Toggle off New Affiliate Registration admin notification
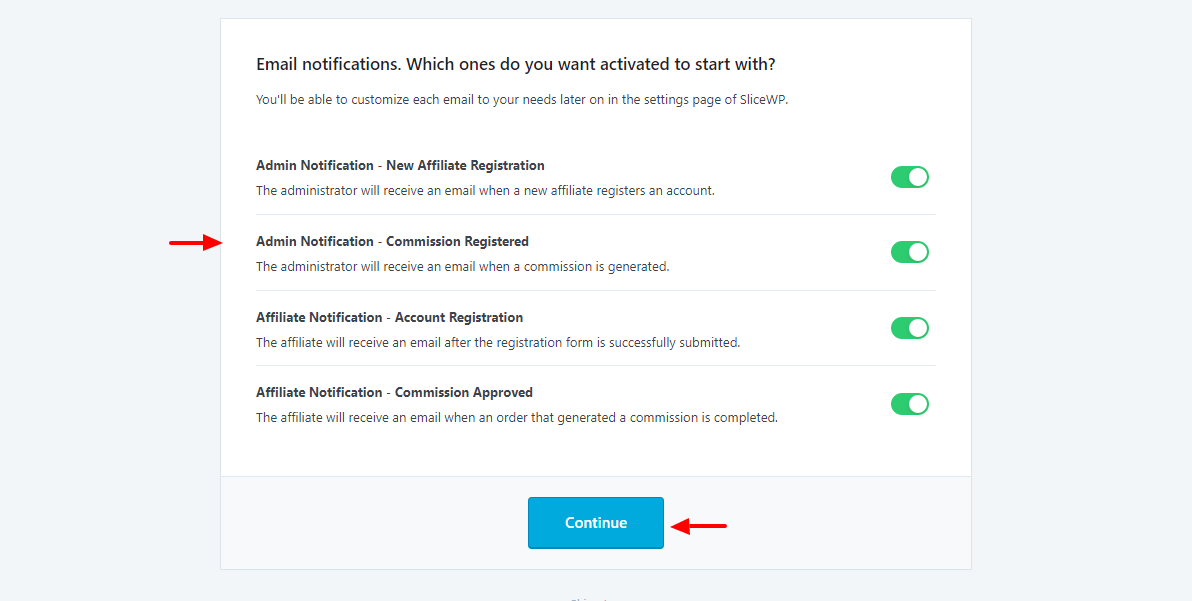The height and width of the screenshot is (601, 1192). coord(909,177)
